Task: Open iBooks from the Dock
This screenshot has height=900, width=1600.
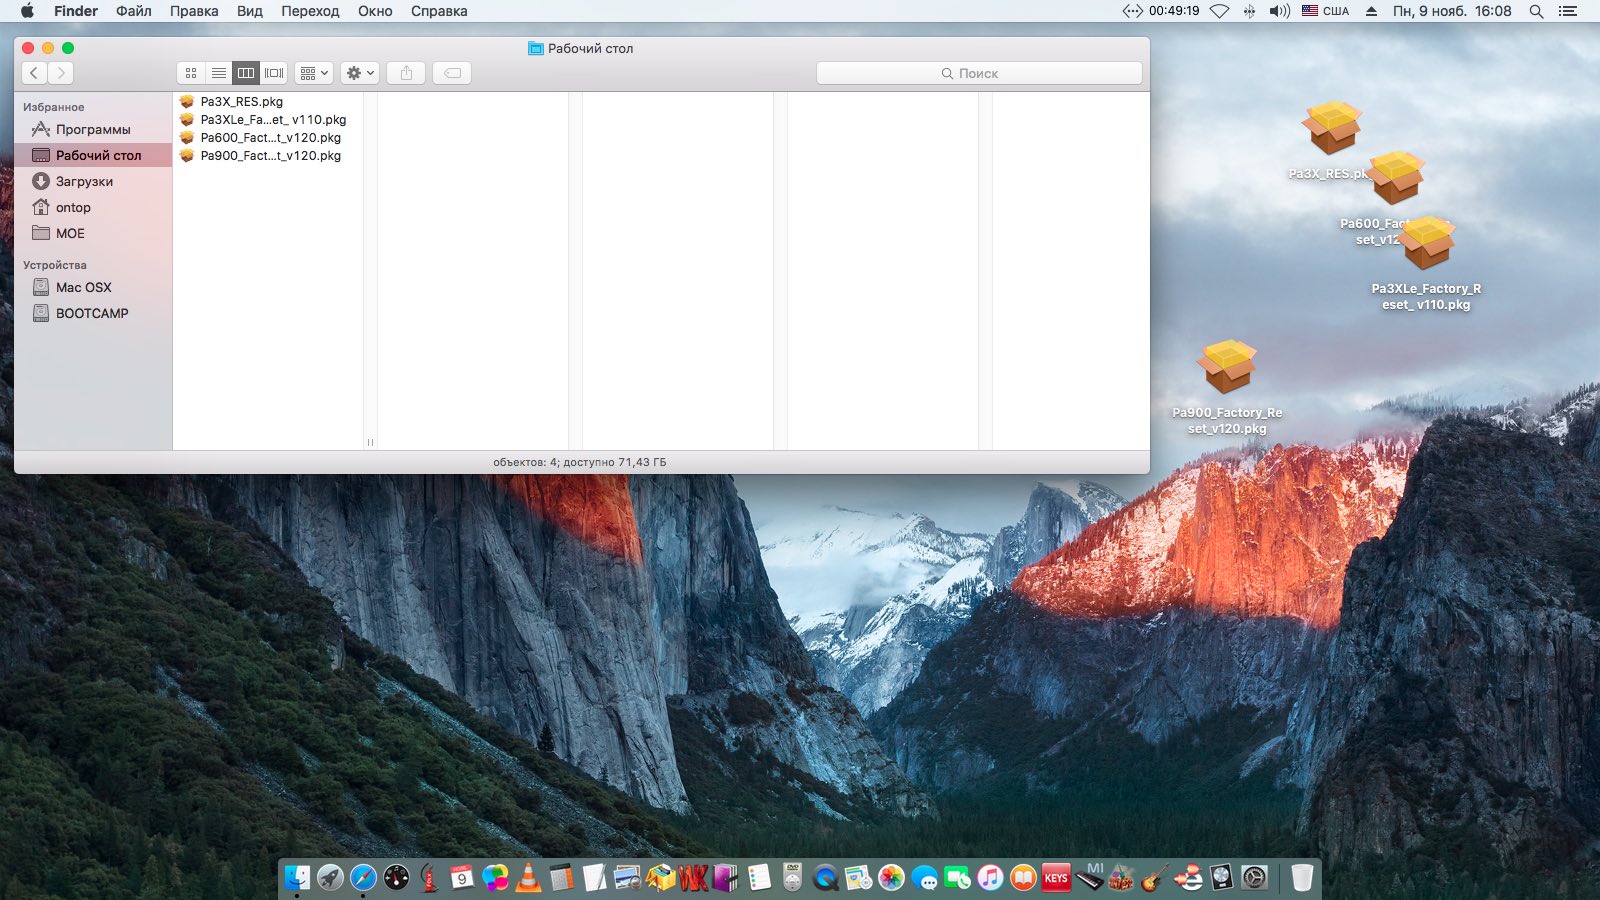Action: point(1023,877)
